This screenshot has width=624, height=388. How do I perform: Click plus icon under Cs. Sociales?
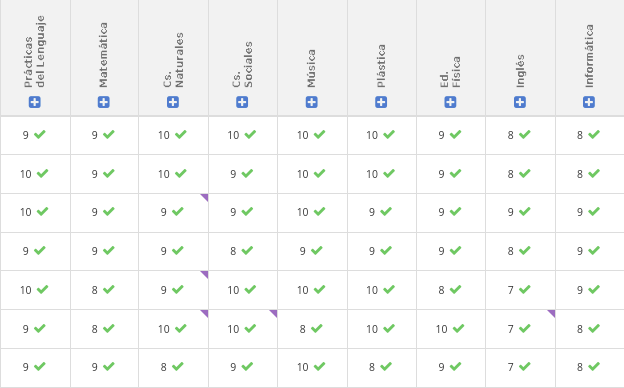point(242,102)
